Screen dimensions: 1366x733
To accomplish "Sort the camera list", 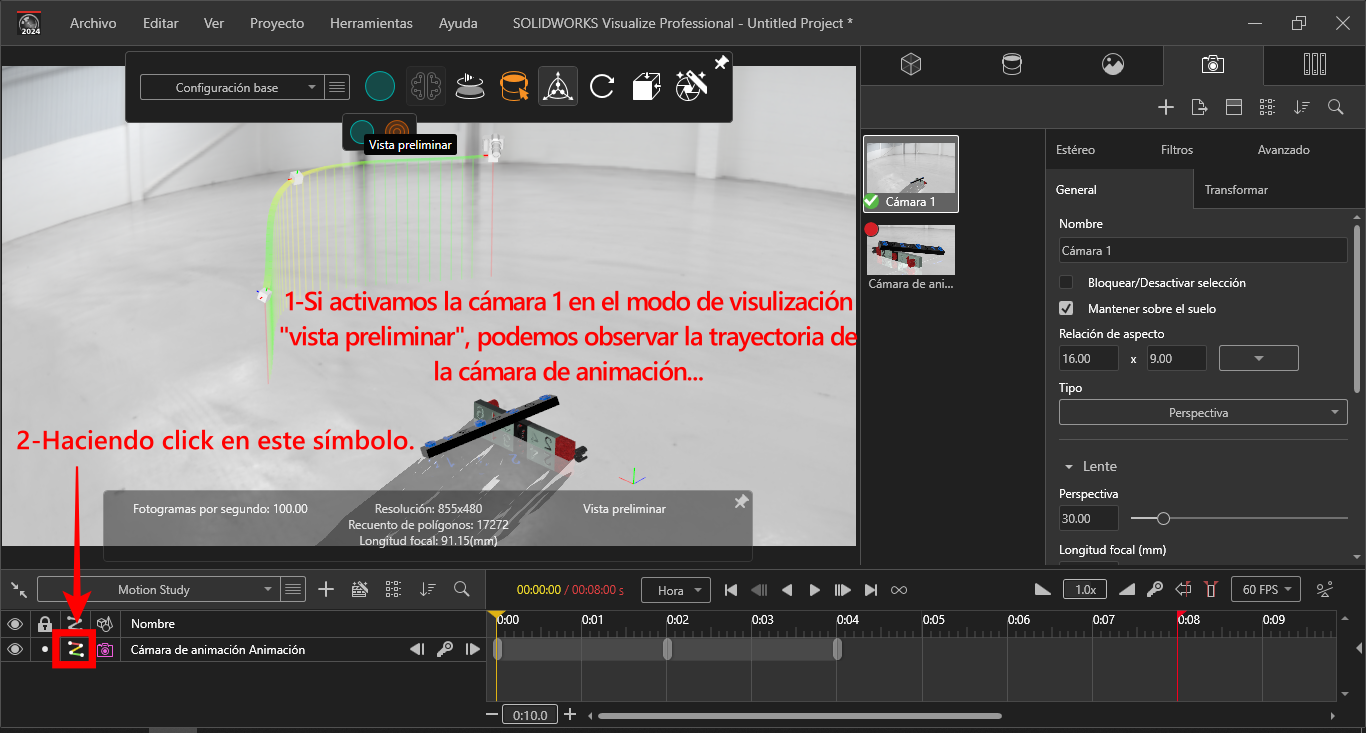I will click(x=1302, y=107).
